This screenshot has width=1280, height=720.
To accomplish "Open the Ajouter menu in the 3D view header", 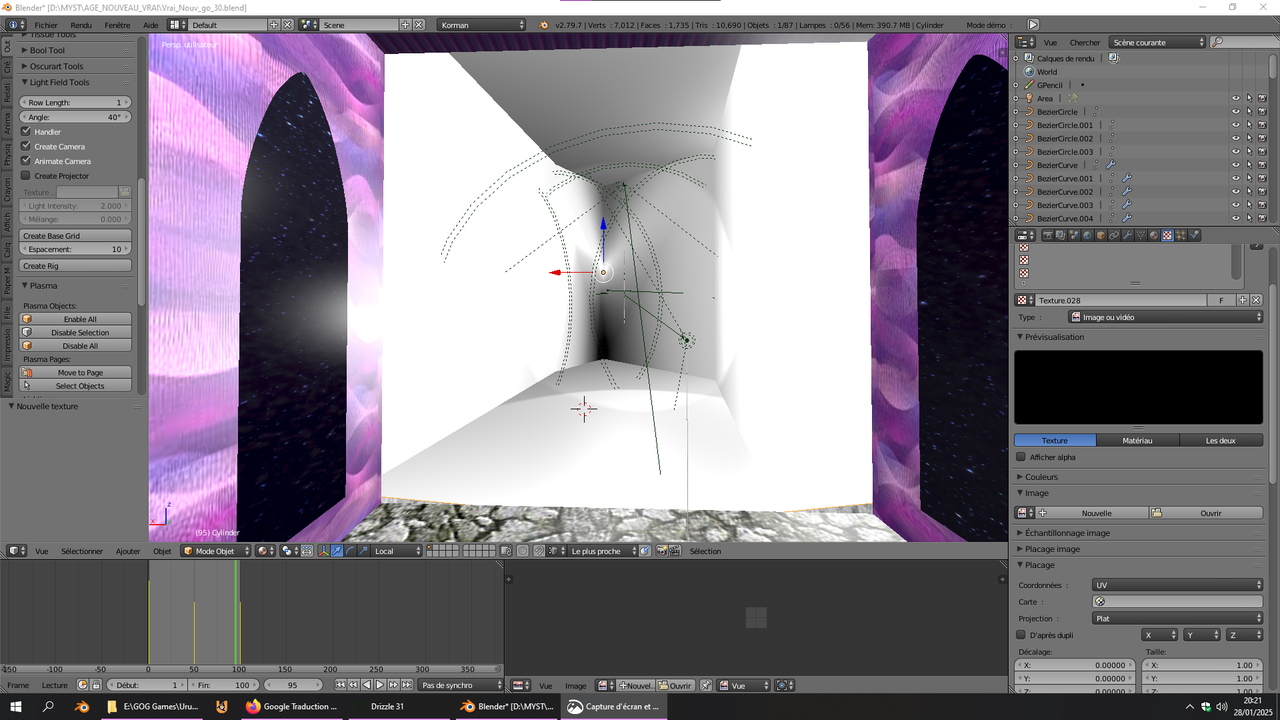I will pos(128,551).
